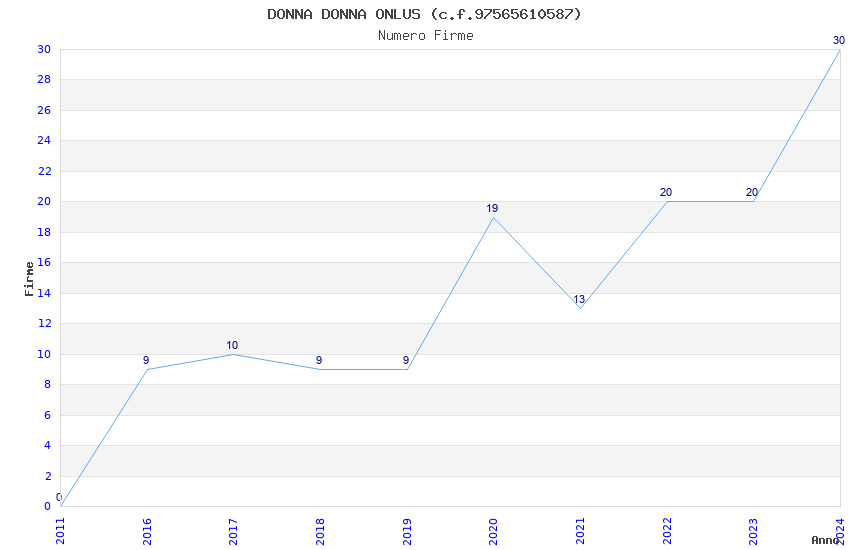Click data value 20 for year 2022

pos(666,192)
